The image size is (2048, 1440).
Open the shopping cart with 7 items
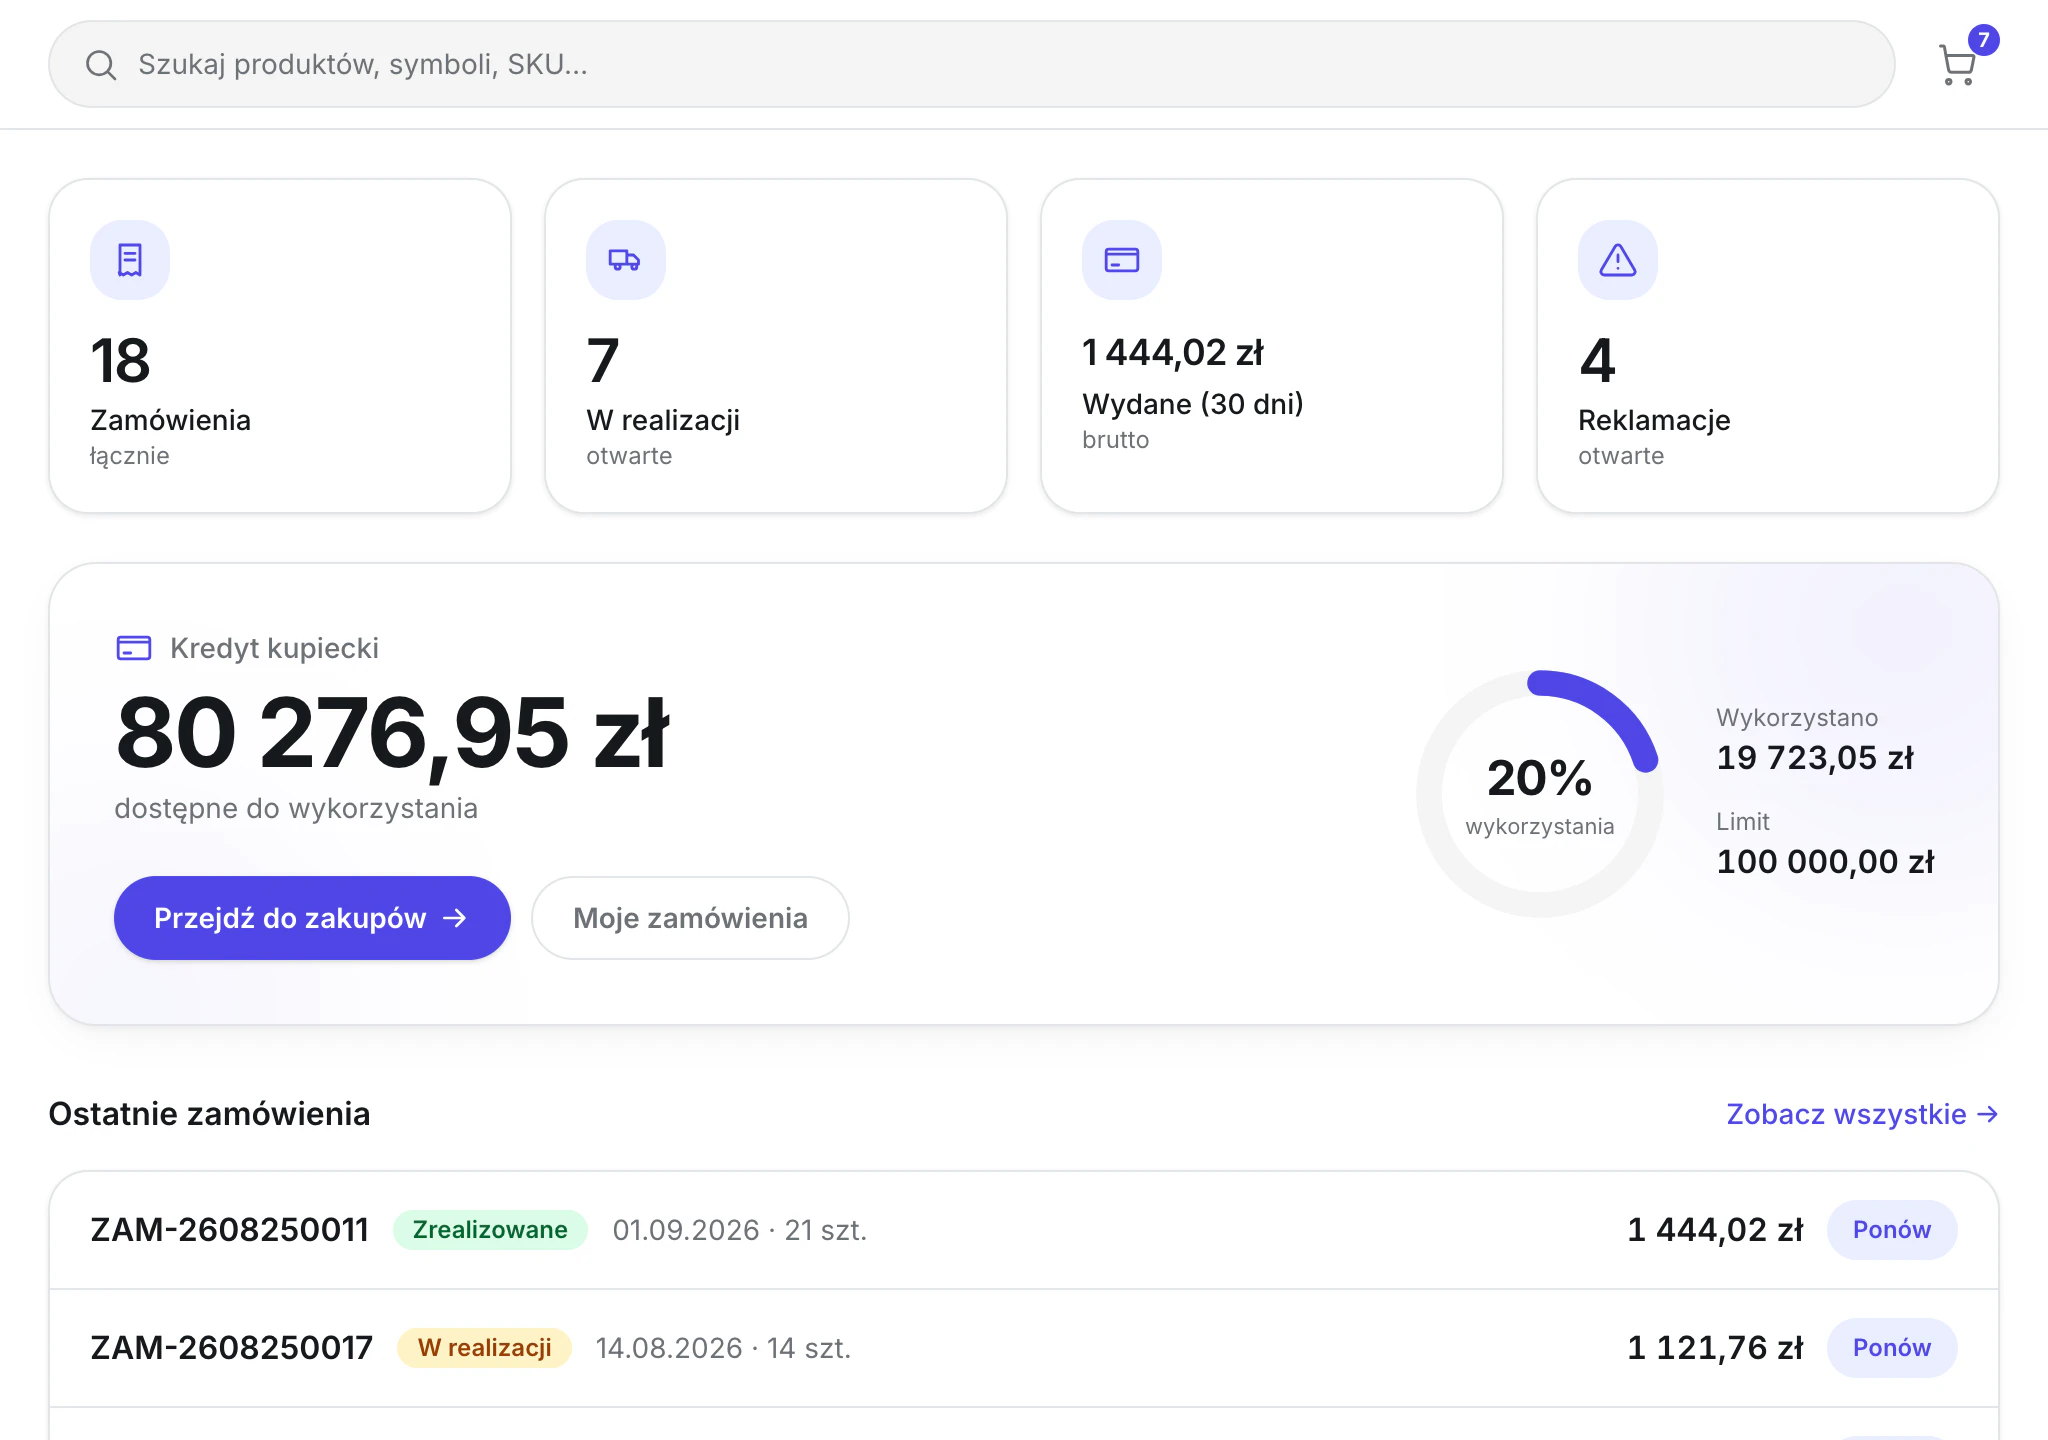click(1957, 65)
